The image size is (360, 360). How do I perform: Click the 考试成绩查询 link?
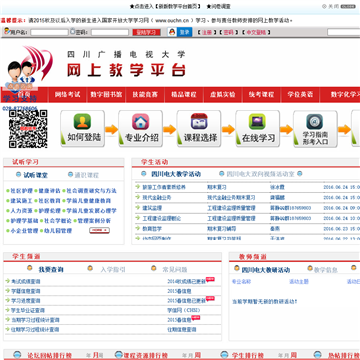(x=26, y=281)
